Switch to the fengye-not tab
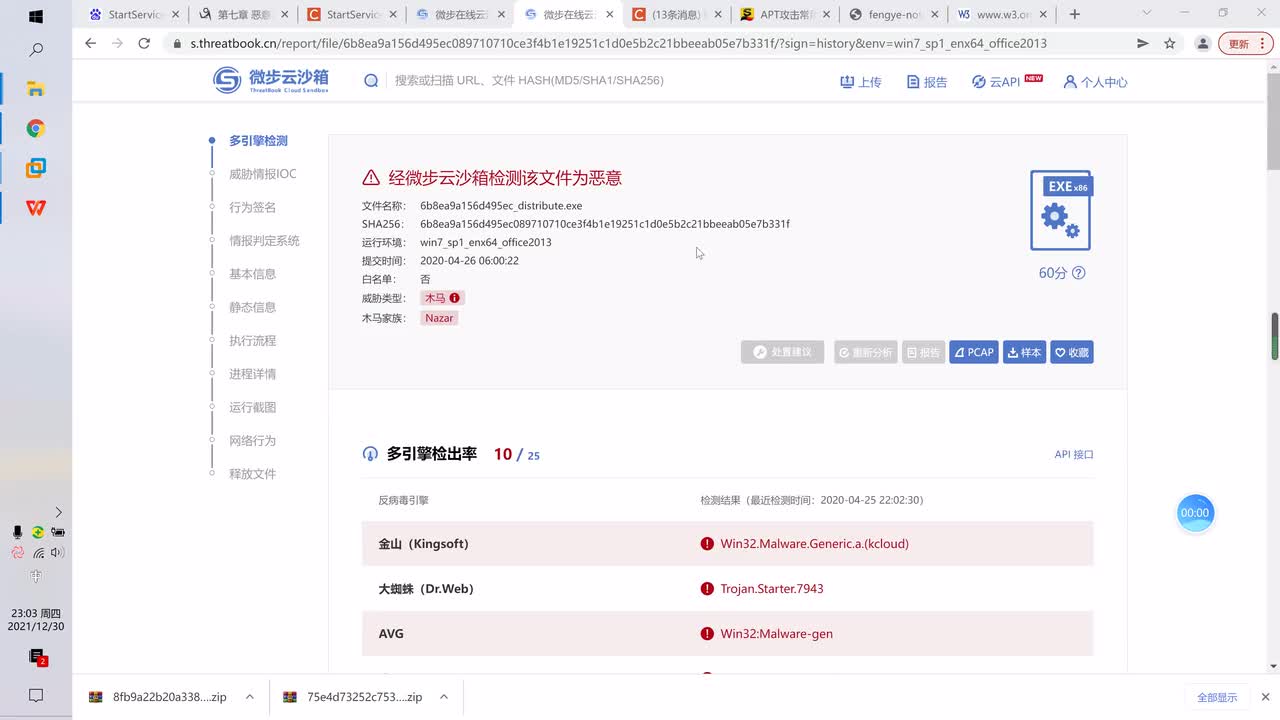This screenshot has height=720, width=1280. point(892,14)
